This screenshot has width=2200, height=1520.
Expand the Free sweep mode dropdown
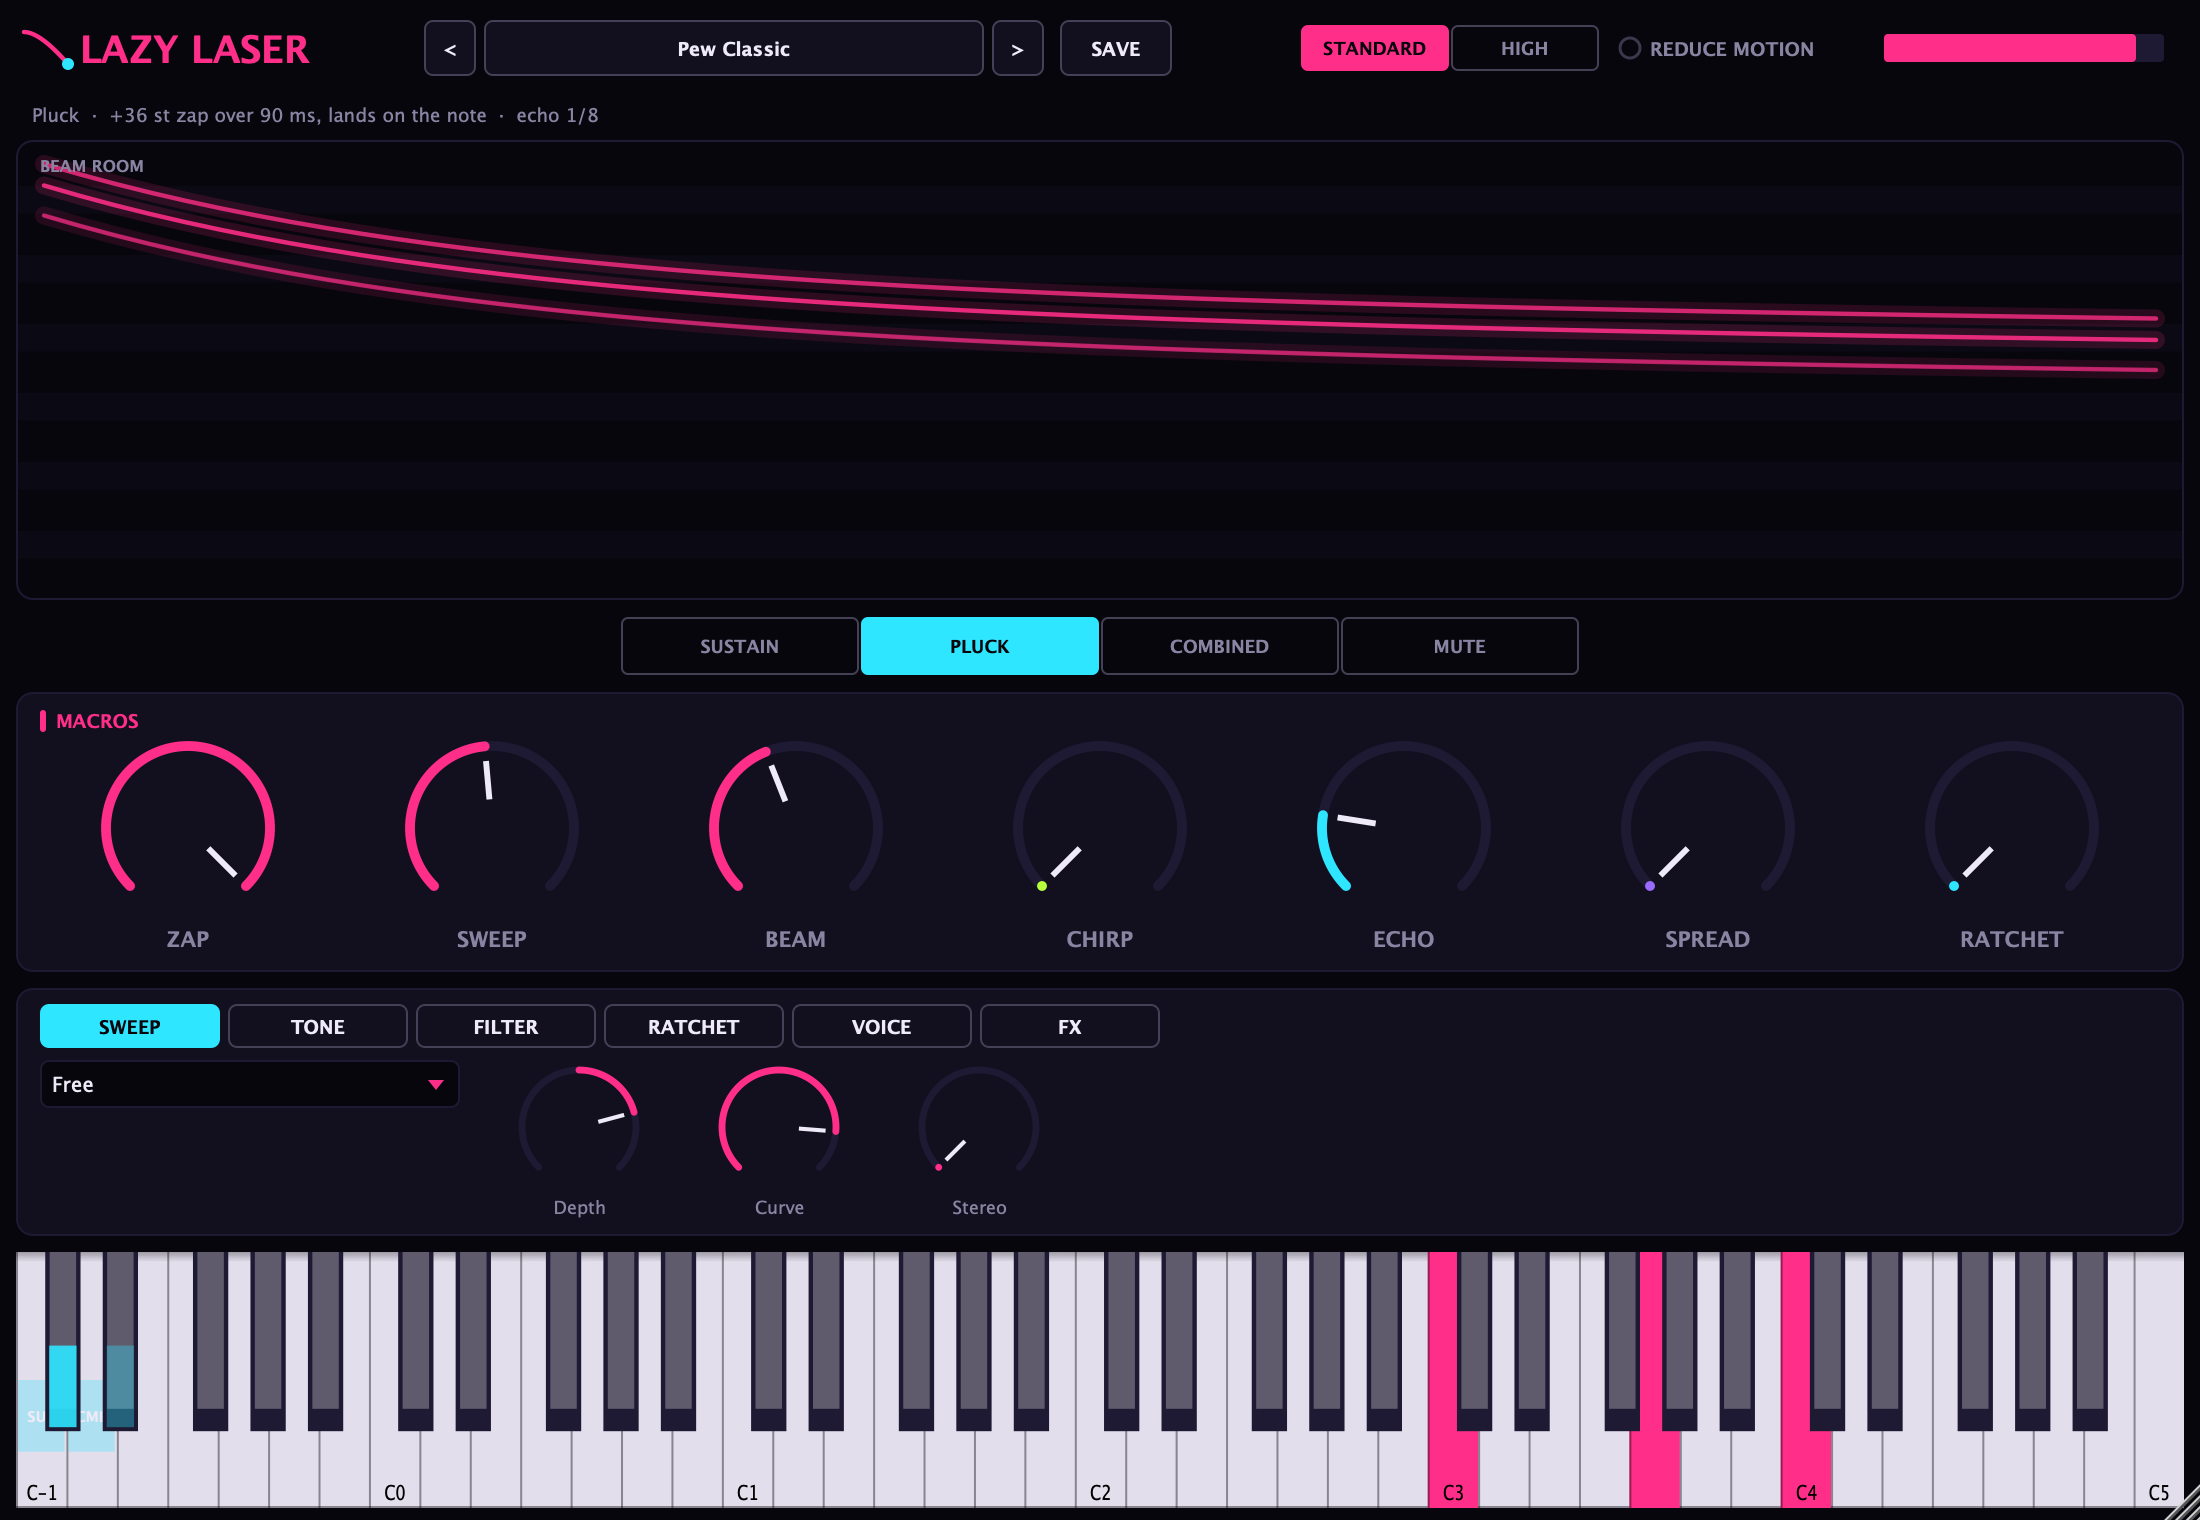(x=249, y=1084)
